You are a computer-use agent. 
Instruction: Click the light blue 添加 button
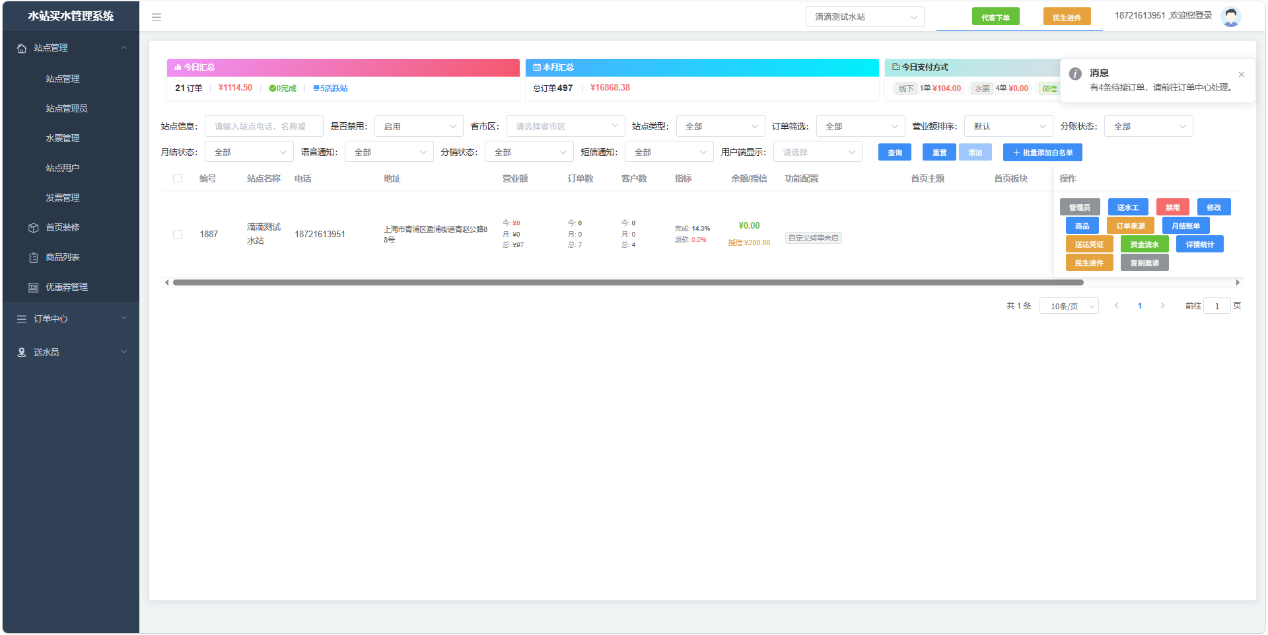click(x=976, y=152)
